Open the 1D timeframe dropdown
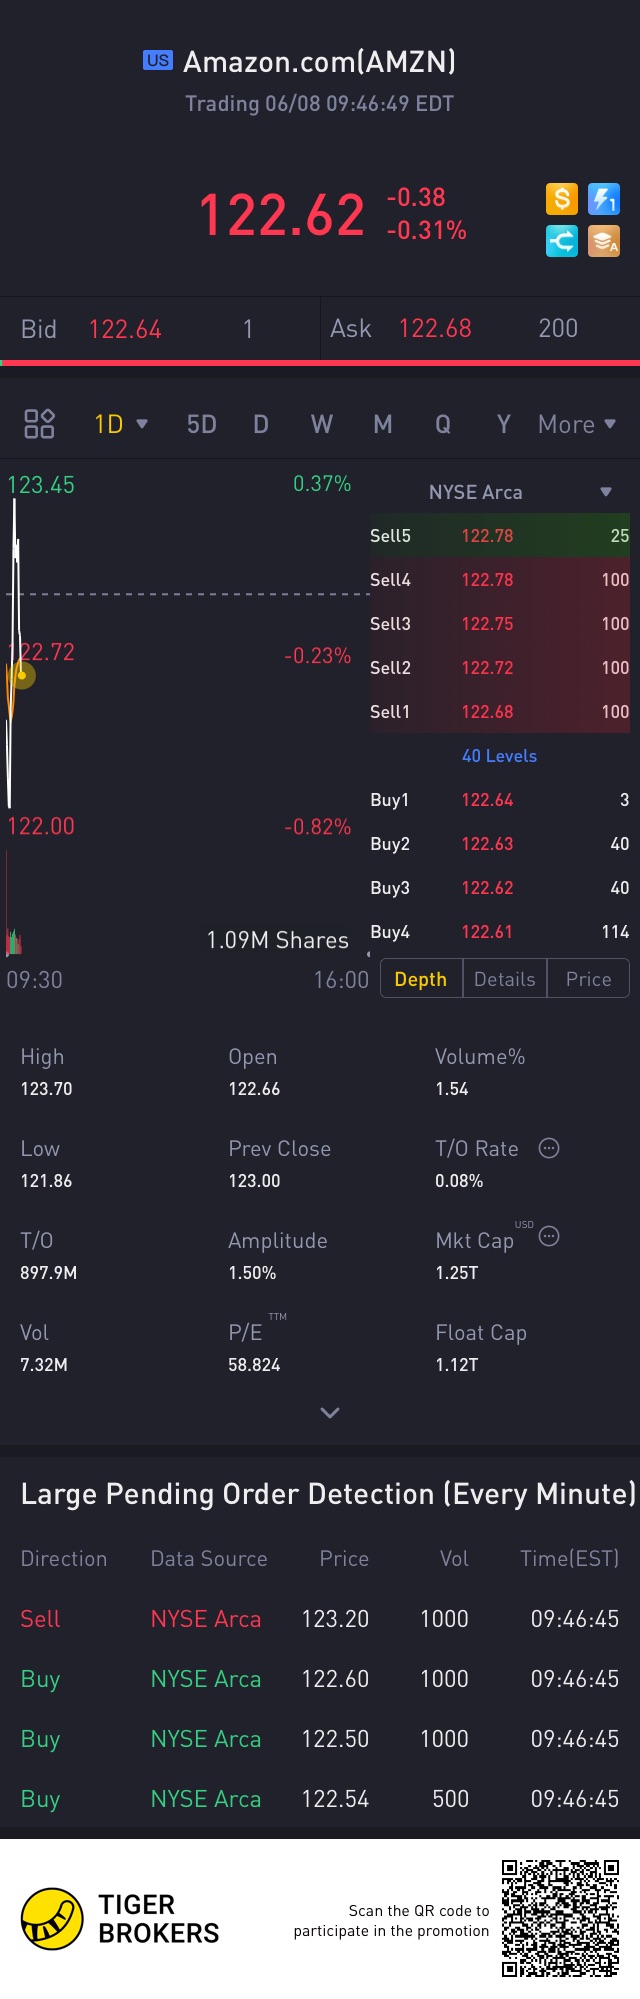This screenshot has height=1999, width=640. 121,424
